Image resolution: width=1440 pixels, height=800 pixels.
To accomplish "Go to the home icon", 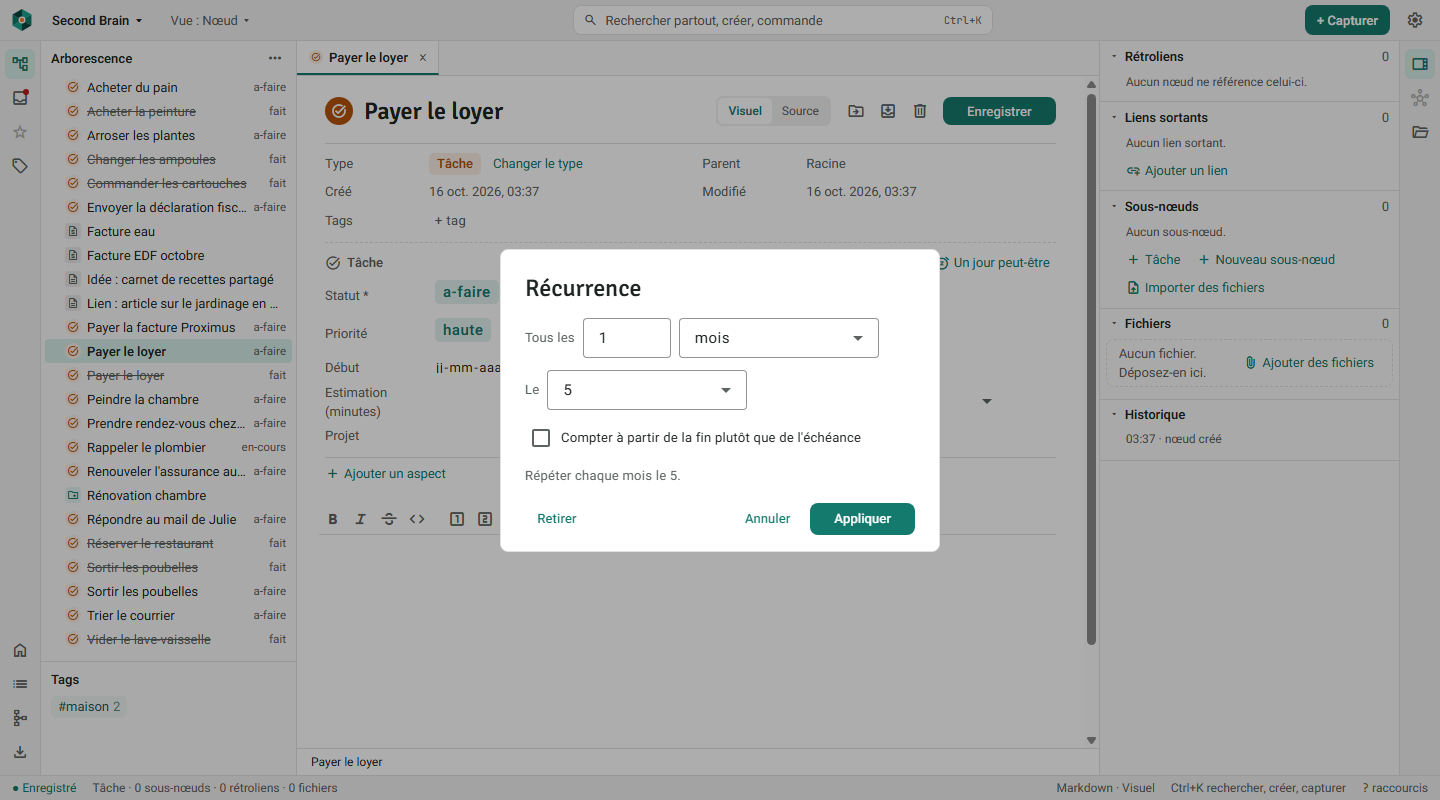I will pyautogui.click(x=20, y=650).
